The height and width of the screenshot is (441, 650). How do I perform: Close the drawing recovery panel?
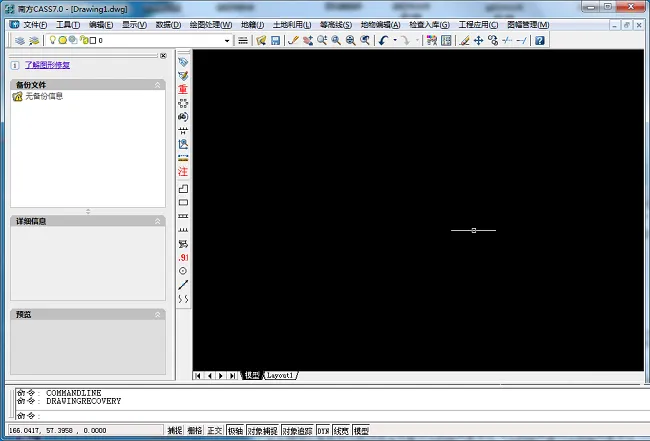coord(163,56)
